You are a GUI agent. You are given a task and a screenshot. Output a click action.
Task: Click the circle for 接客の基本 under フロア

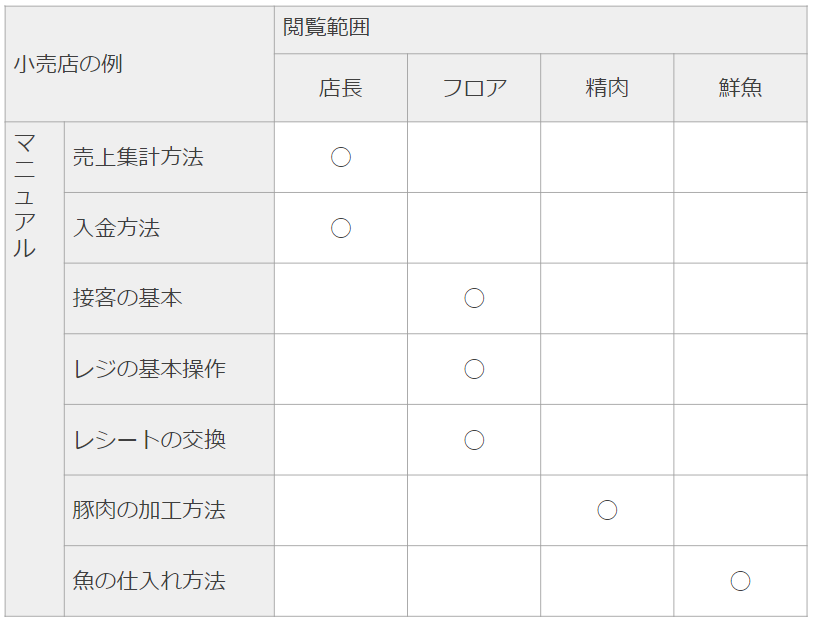474,298
